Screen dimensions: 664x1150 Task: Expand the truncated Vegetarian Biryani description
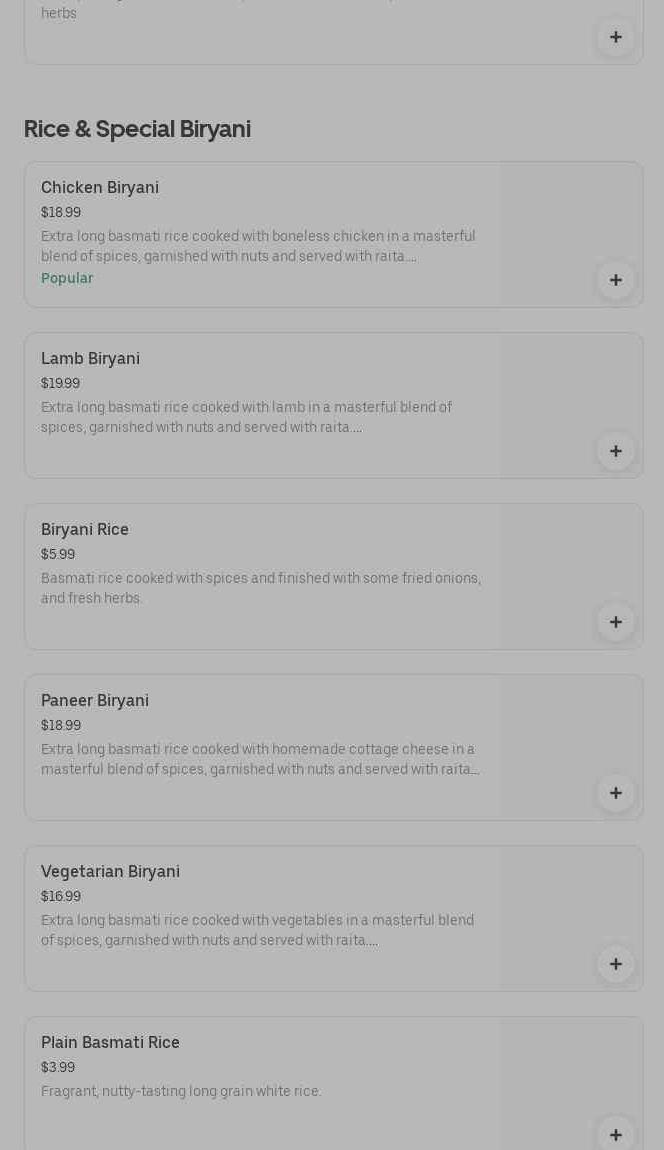click(257, 931)
